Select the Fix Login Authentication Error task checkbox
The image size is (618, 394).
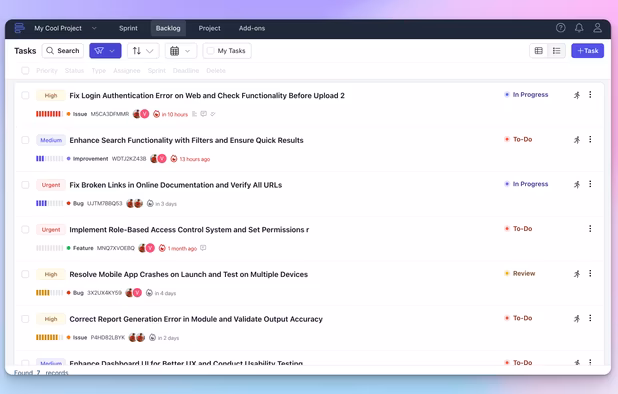pos(25,95)
